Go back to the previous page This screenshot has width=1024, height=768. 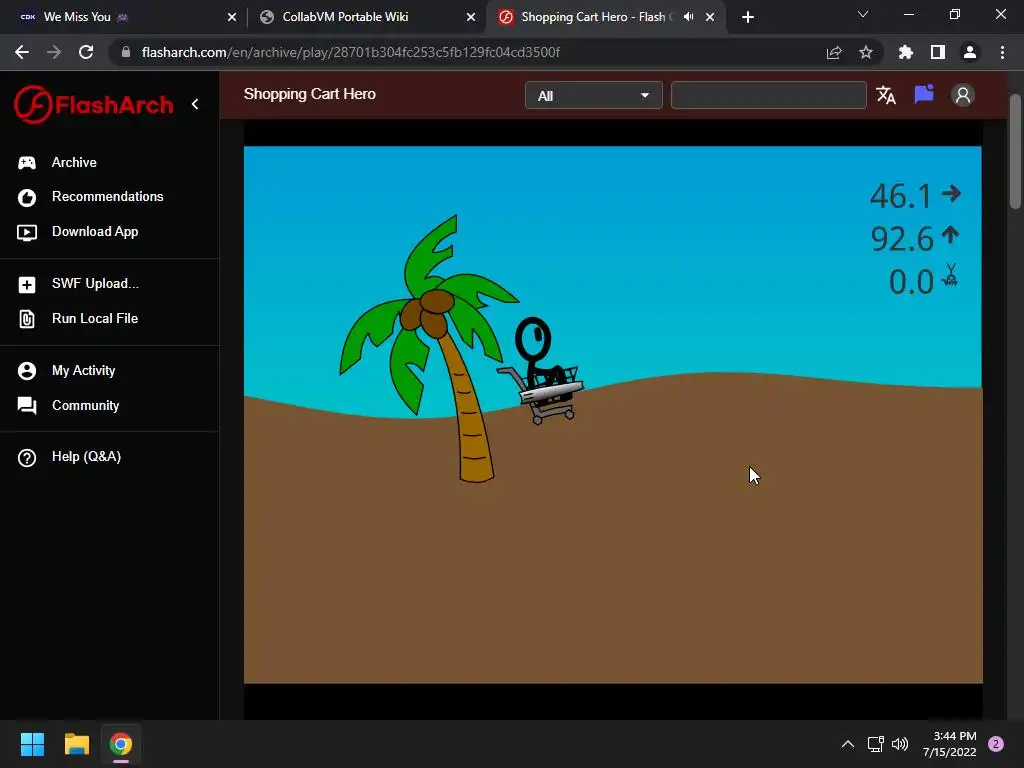point(22,52)
